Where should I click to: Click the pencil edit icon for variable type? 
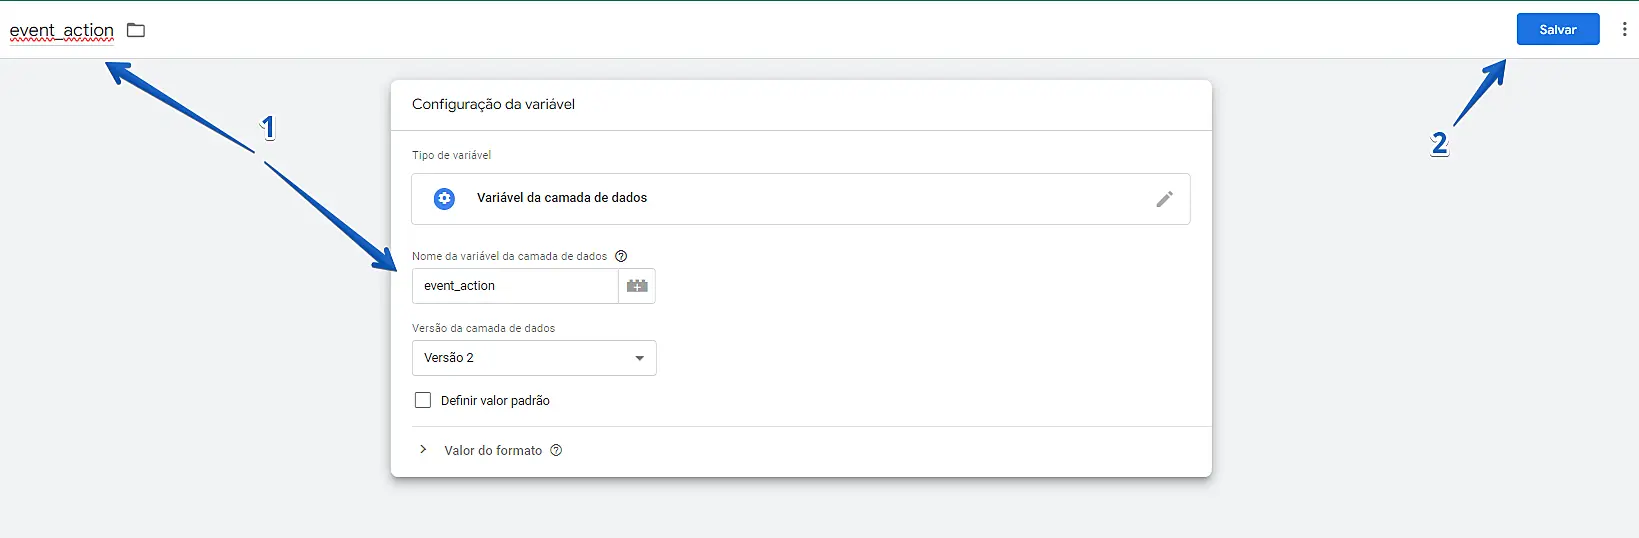pyautogui.click(x=1164, y=199)
